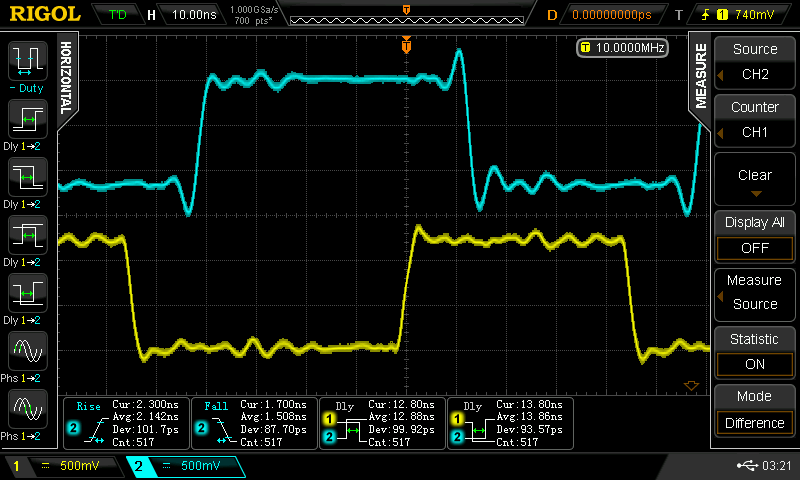800x480 pixels.
Task: Click the RIGOL logo
Action: click(x=45, y=14)
